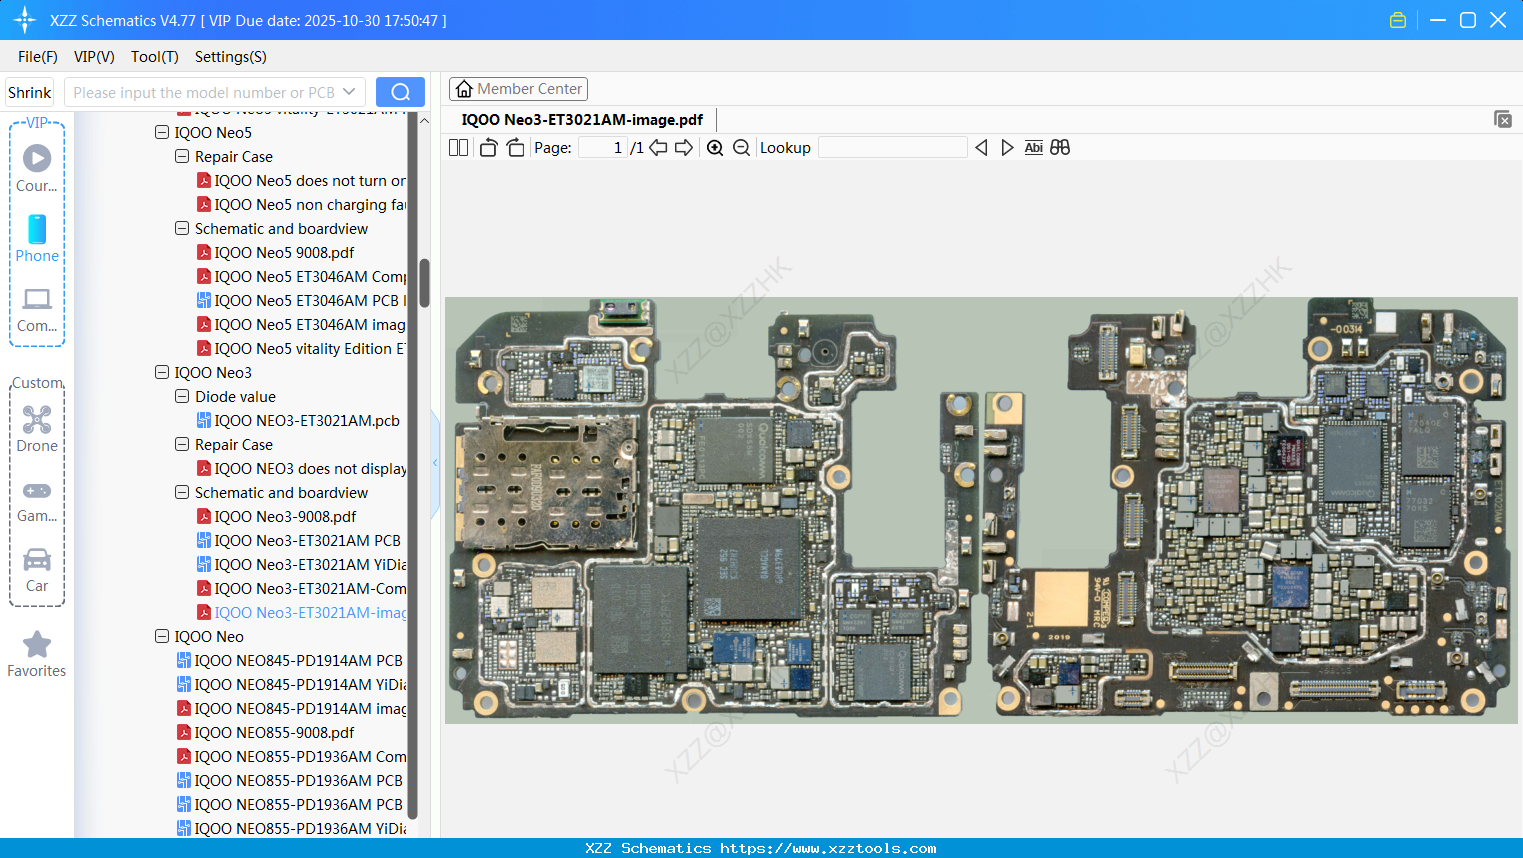
Task: Click the binoculars search icon
Action: click(x=1060, y=148)
